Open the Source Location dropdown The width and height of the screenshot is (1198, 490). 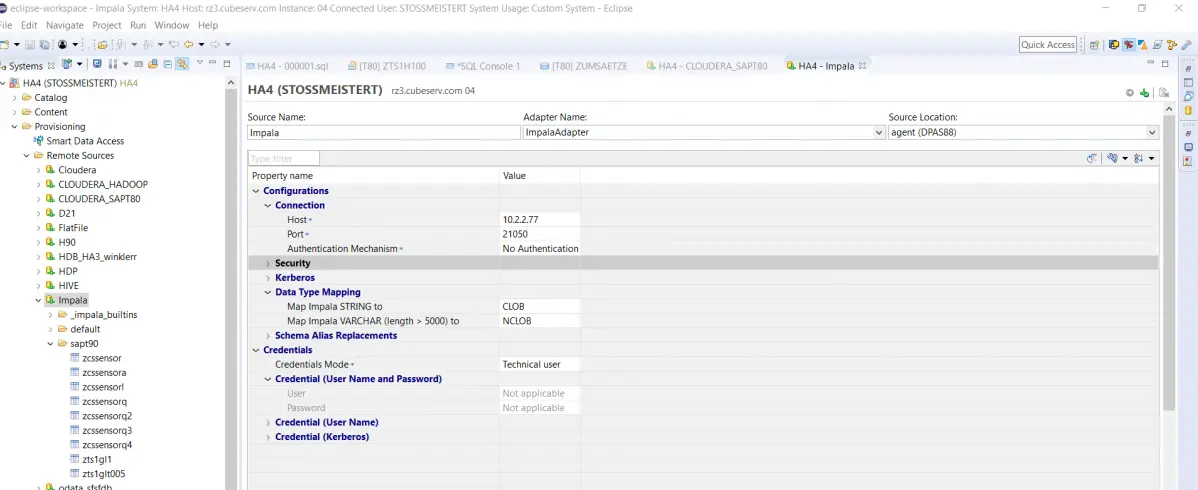coord(1152,132)
